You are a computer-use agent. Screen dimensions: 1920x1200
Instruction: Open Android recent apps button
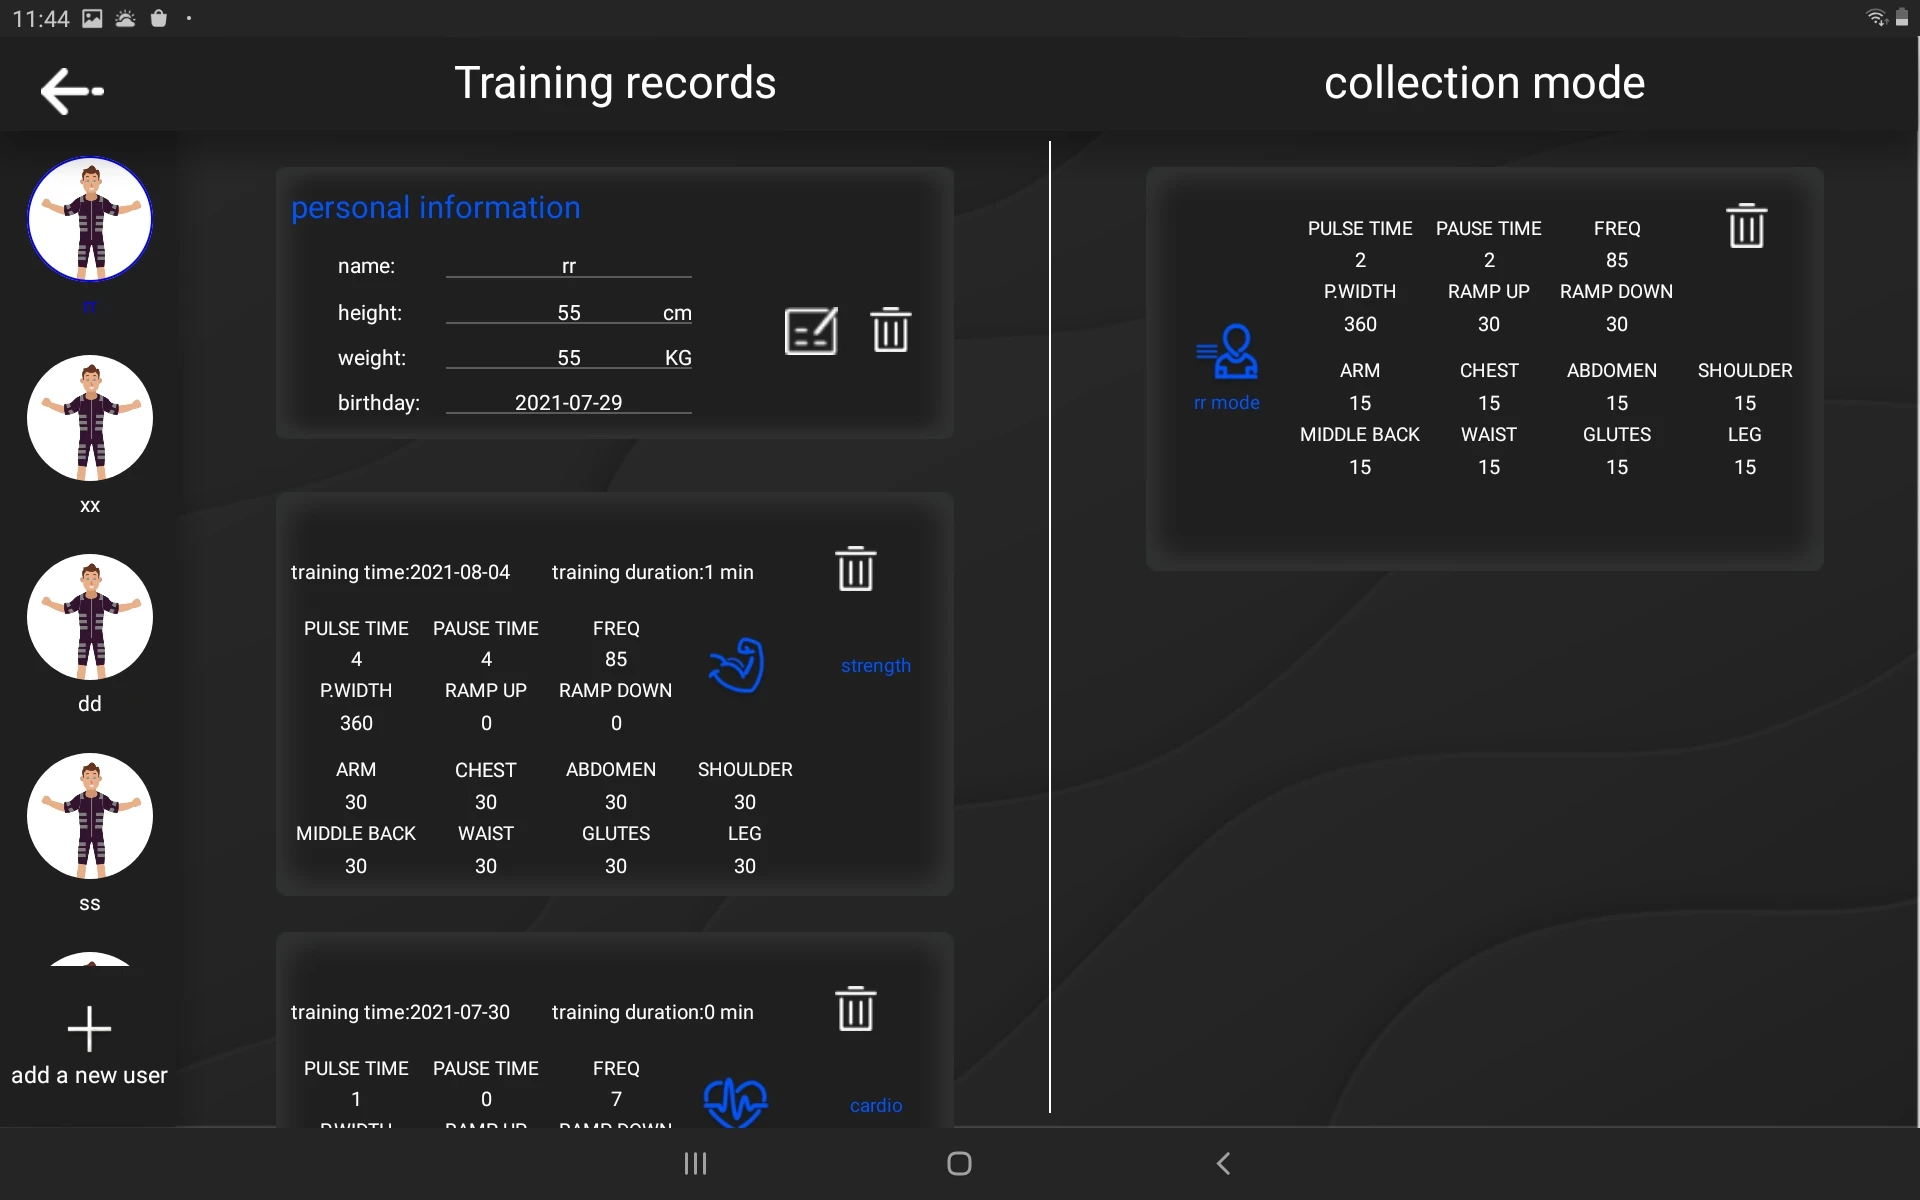pyautogui.click(x=695, y=1163)
